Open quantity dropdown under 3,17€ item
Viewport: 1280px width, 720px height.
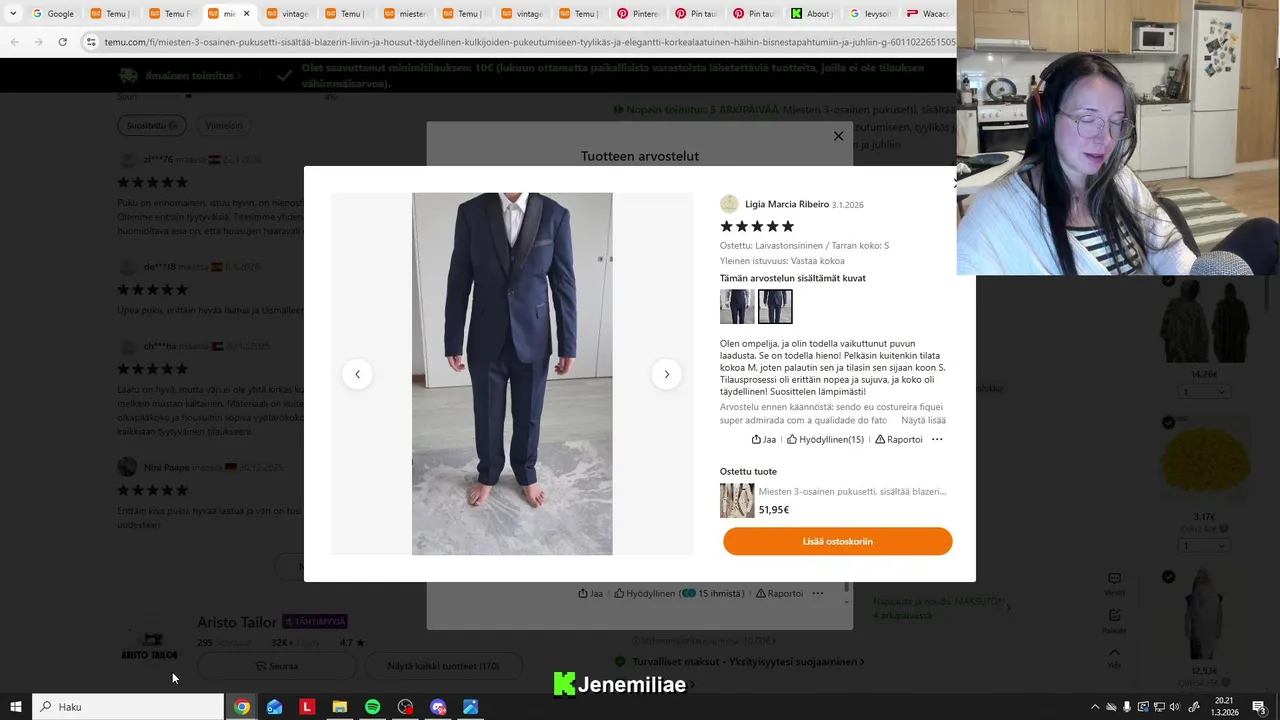[1204, 546]
